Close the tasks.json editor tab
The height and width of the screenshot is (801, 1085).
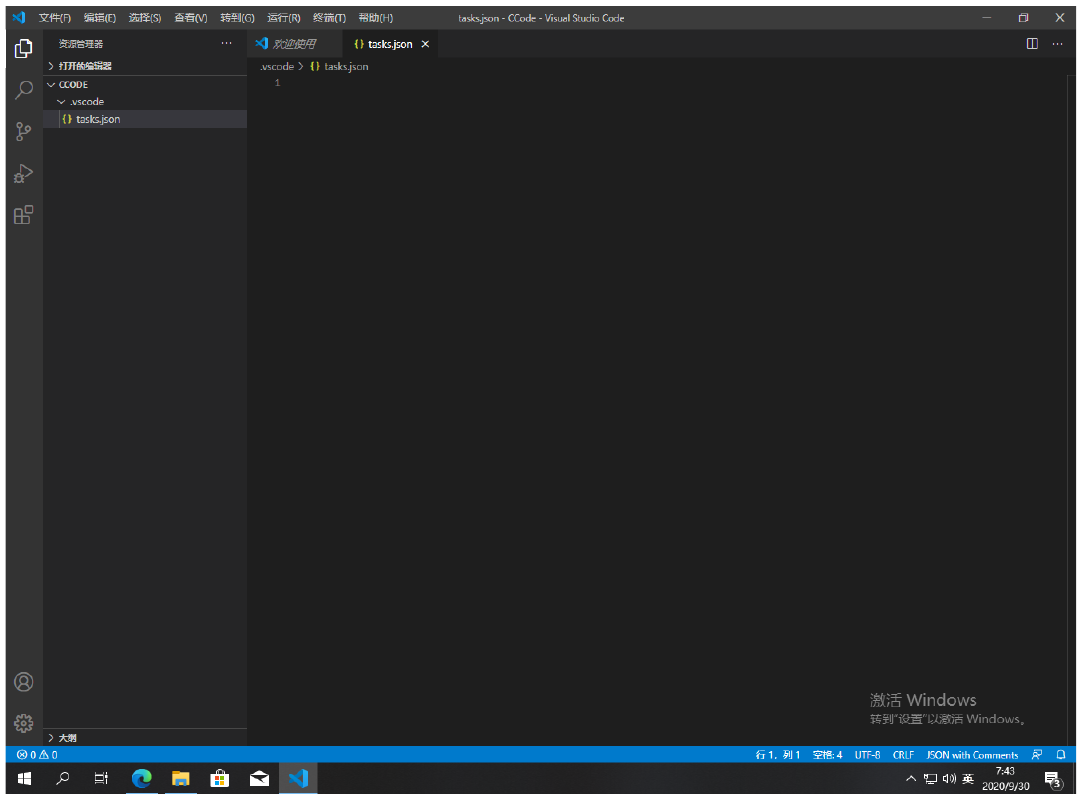(x=425, y=44)
